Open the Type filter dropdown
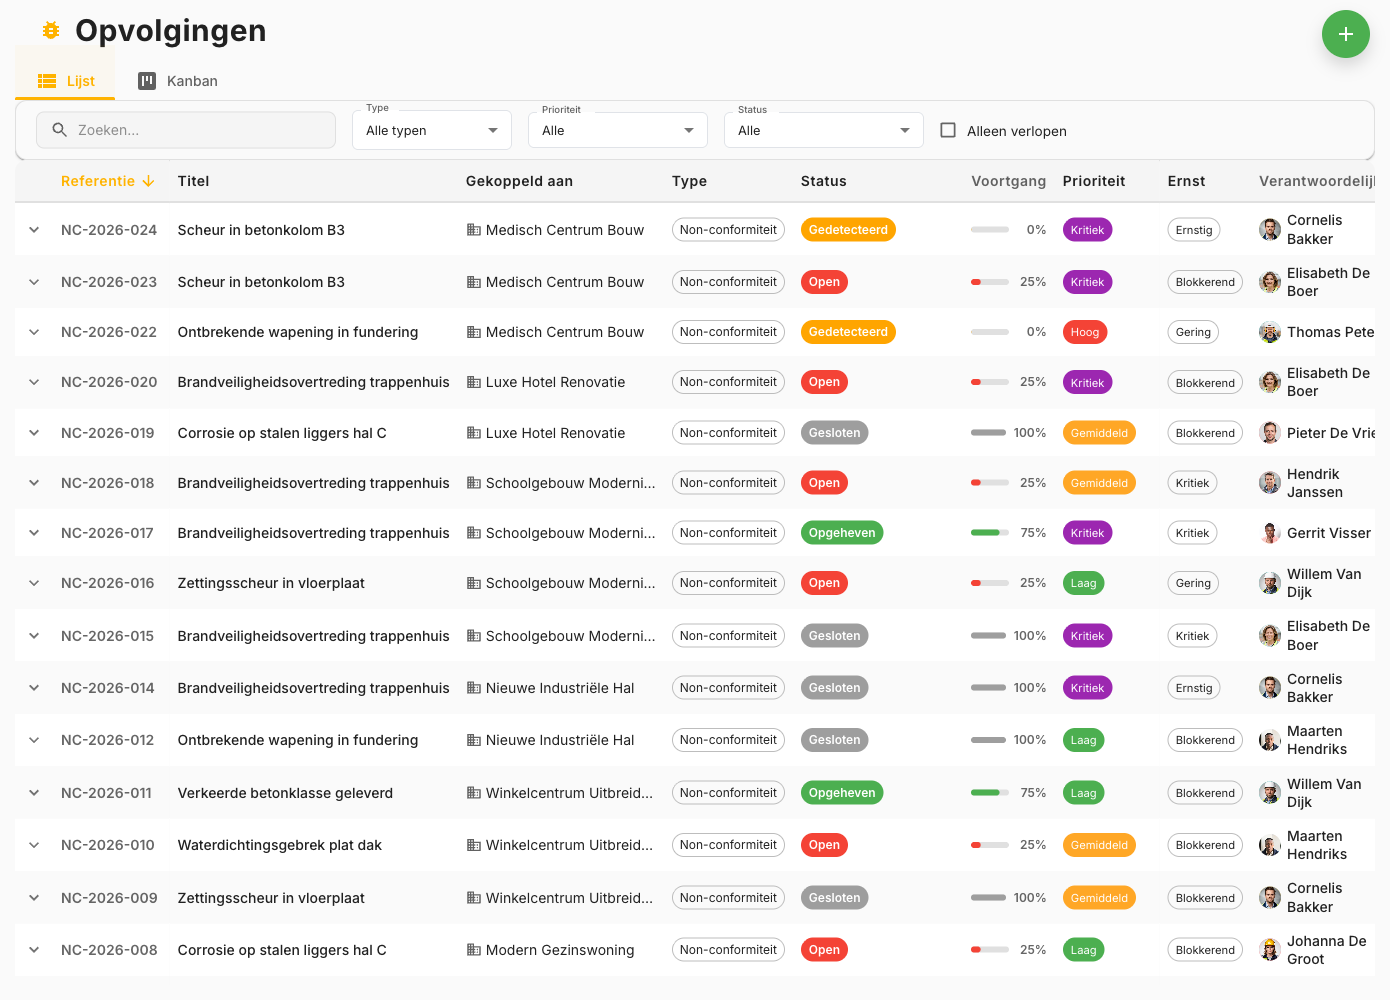Viewport: 1390px width, 1000px height. 431,129
